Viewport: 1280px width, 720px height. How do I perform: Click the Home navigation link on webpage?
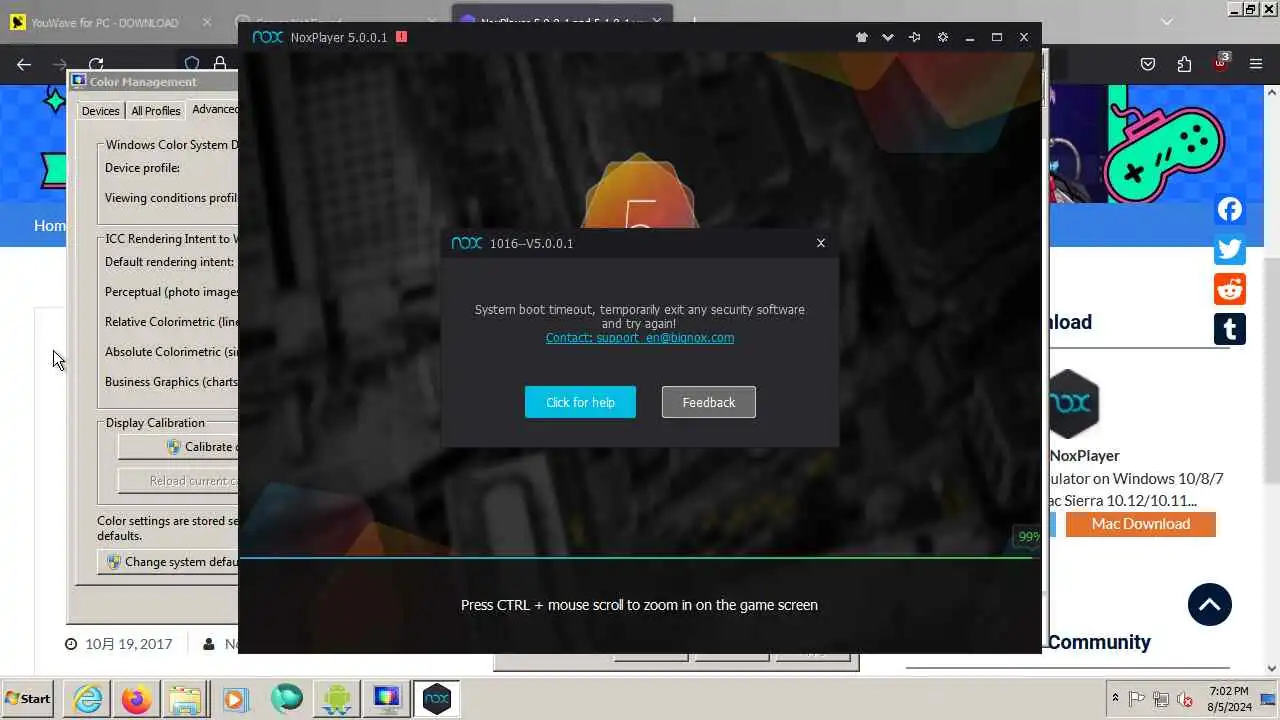pos(50,226)
